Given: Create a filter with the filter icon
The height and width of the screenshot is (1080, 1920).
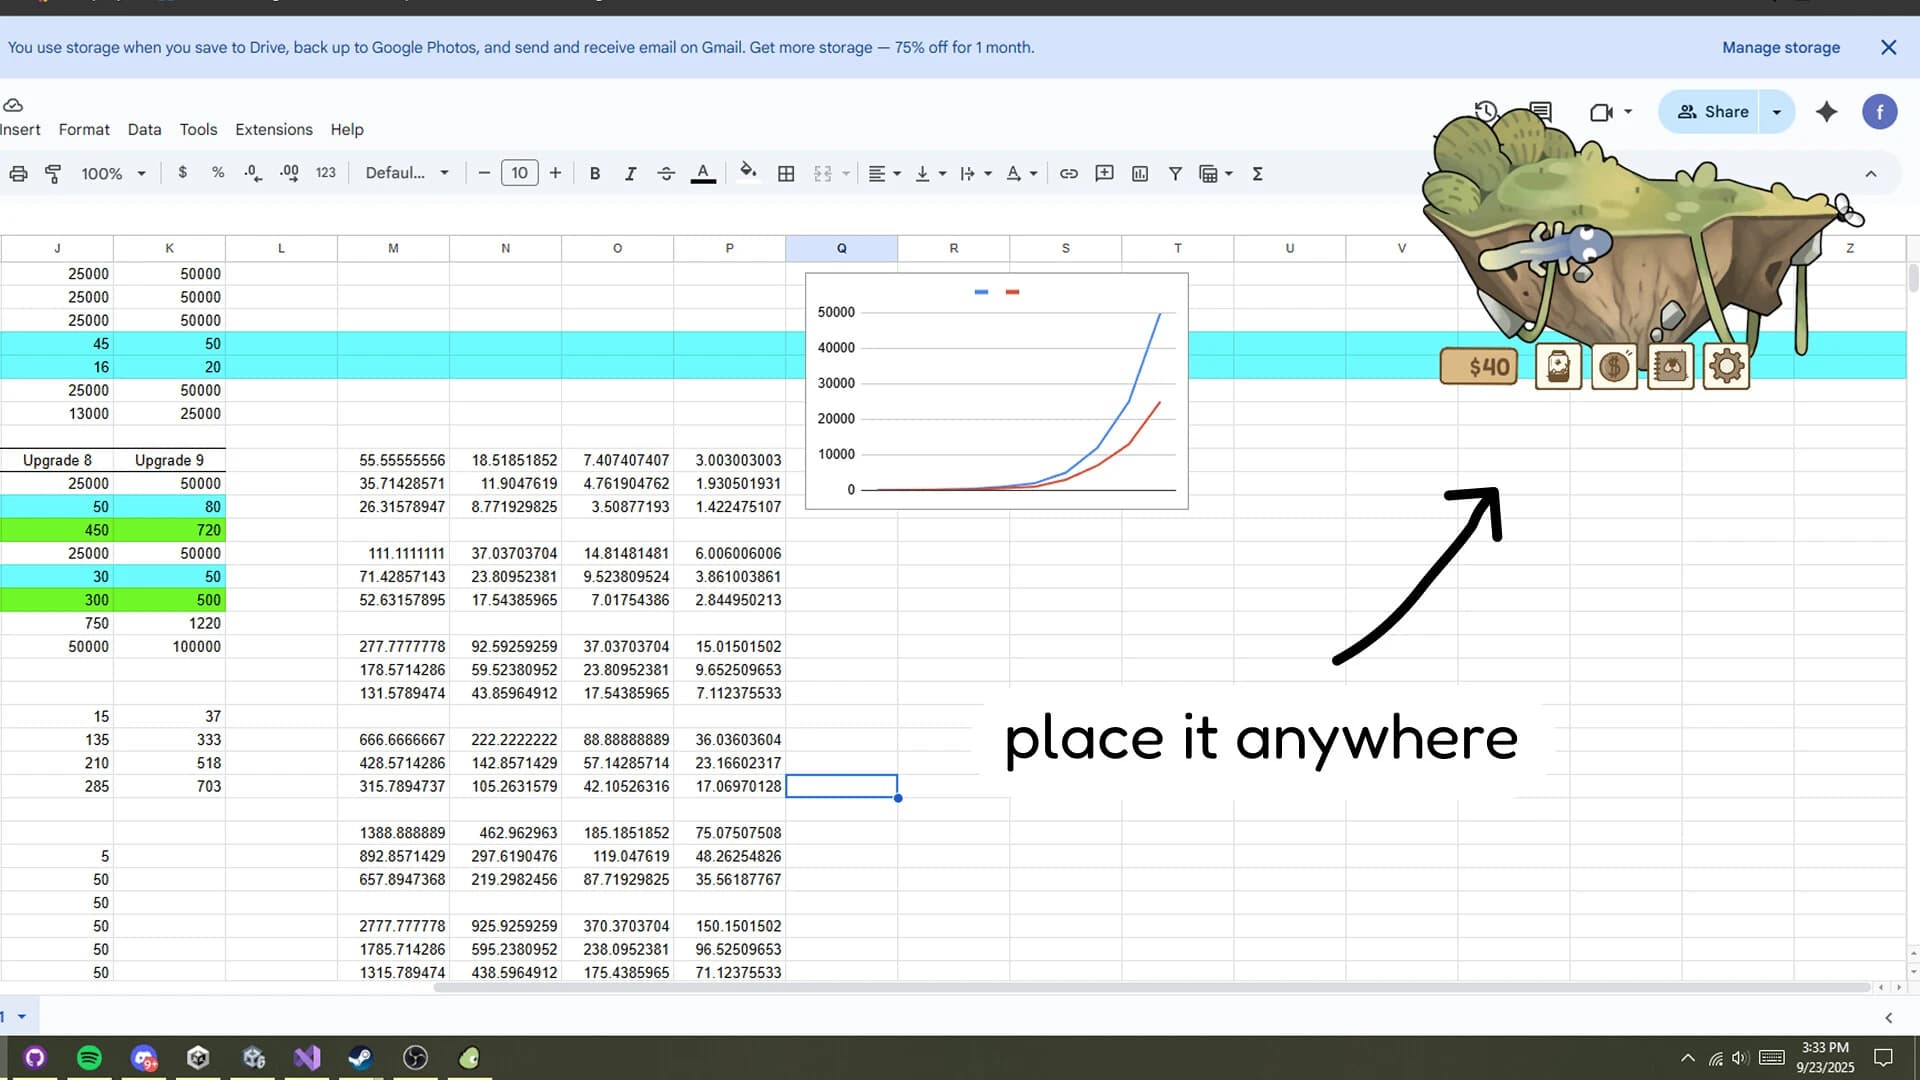Looking at the screenshot, I should (1176, 173).
